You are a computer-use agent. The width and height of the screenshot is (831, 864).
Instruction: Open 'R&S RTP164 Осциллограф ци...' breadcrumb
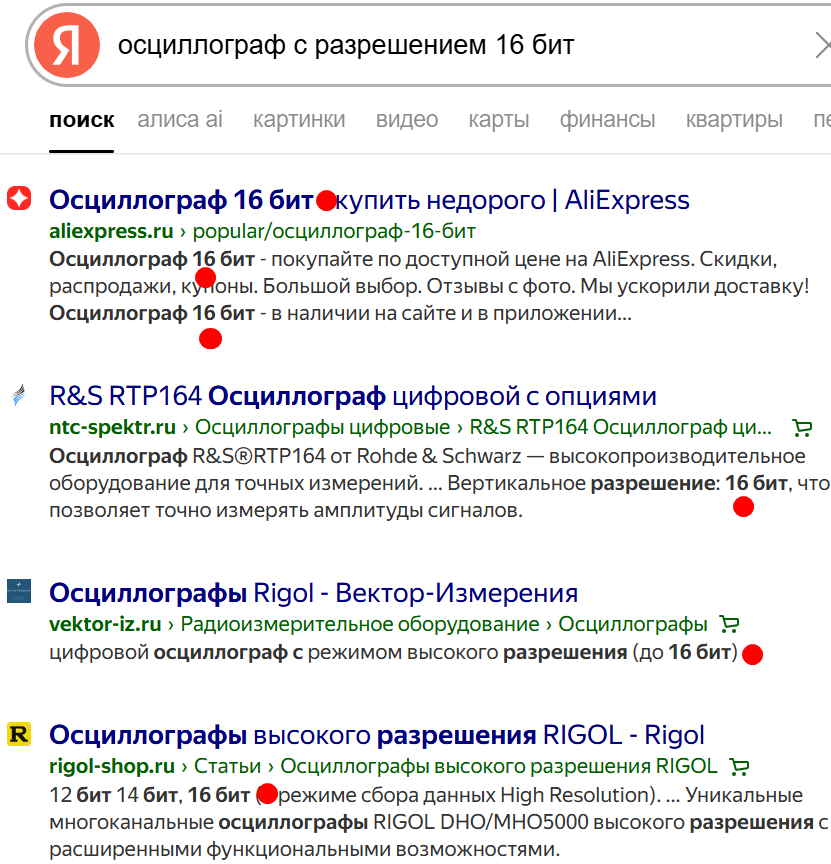[620, 428]
